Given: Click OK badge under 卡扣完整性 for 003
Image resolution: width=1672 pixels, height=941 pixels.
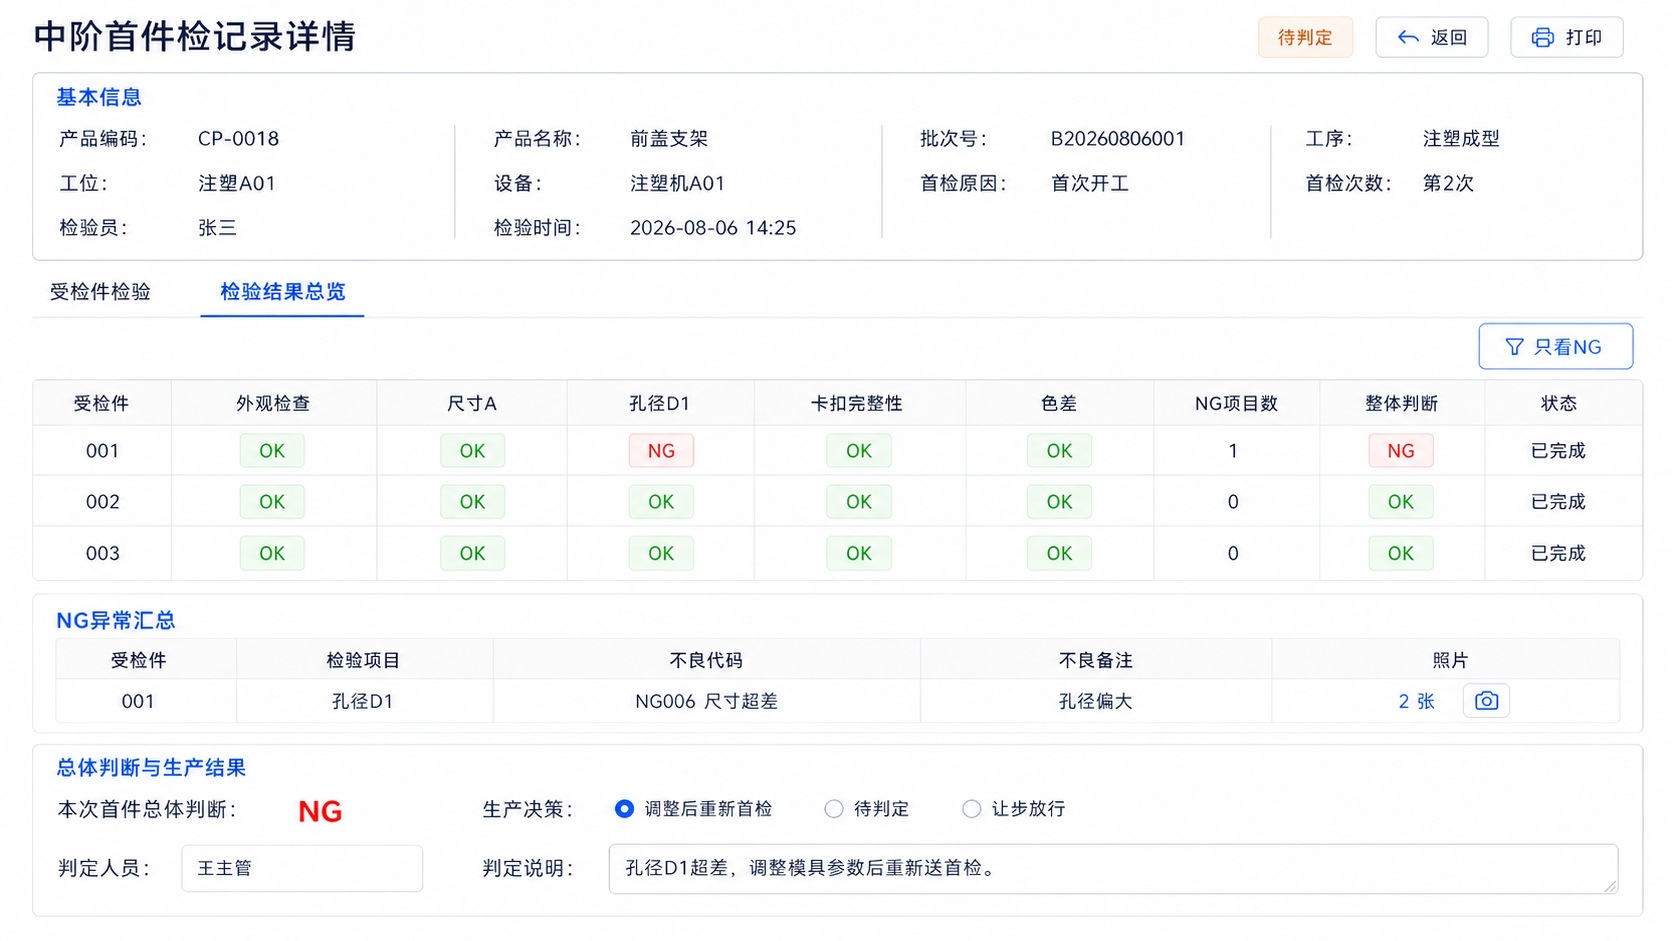Looking at the screenshot, I should (859, 554).
